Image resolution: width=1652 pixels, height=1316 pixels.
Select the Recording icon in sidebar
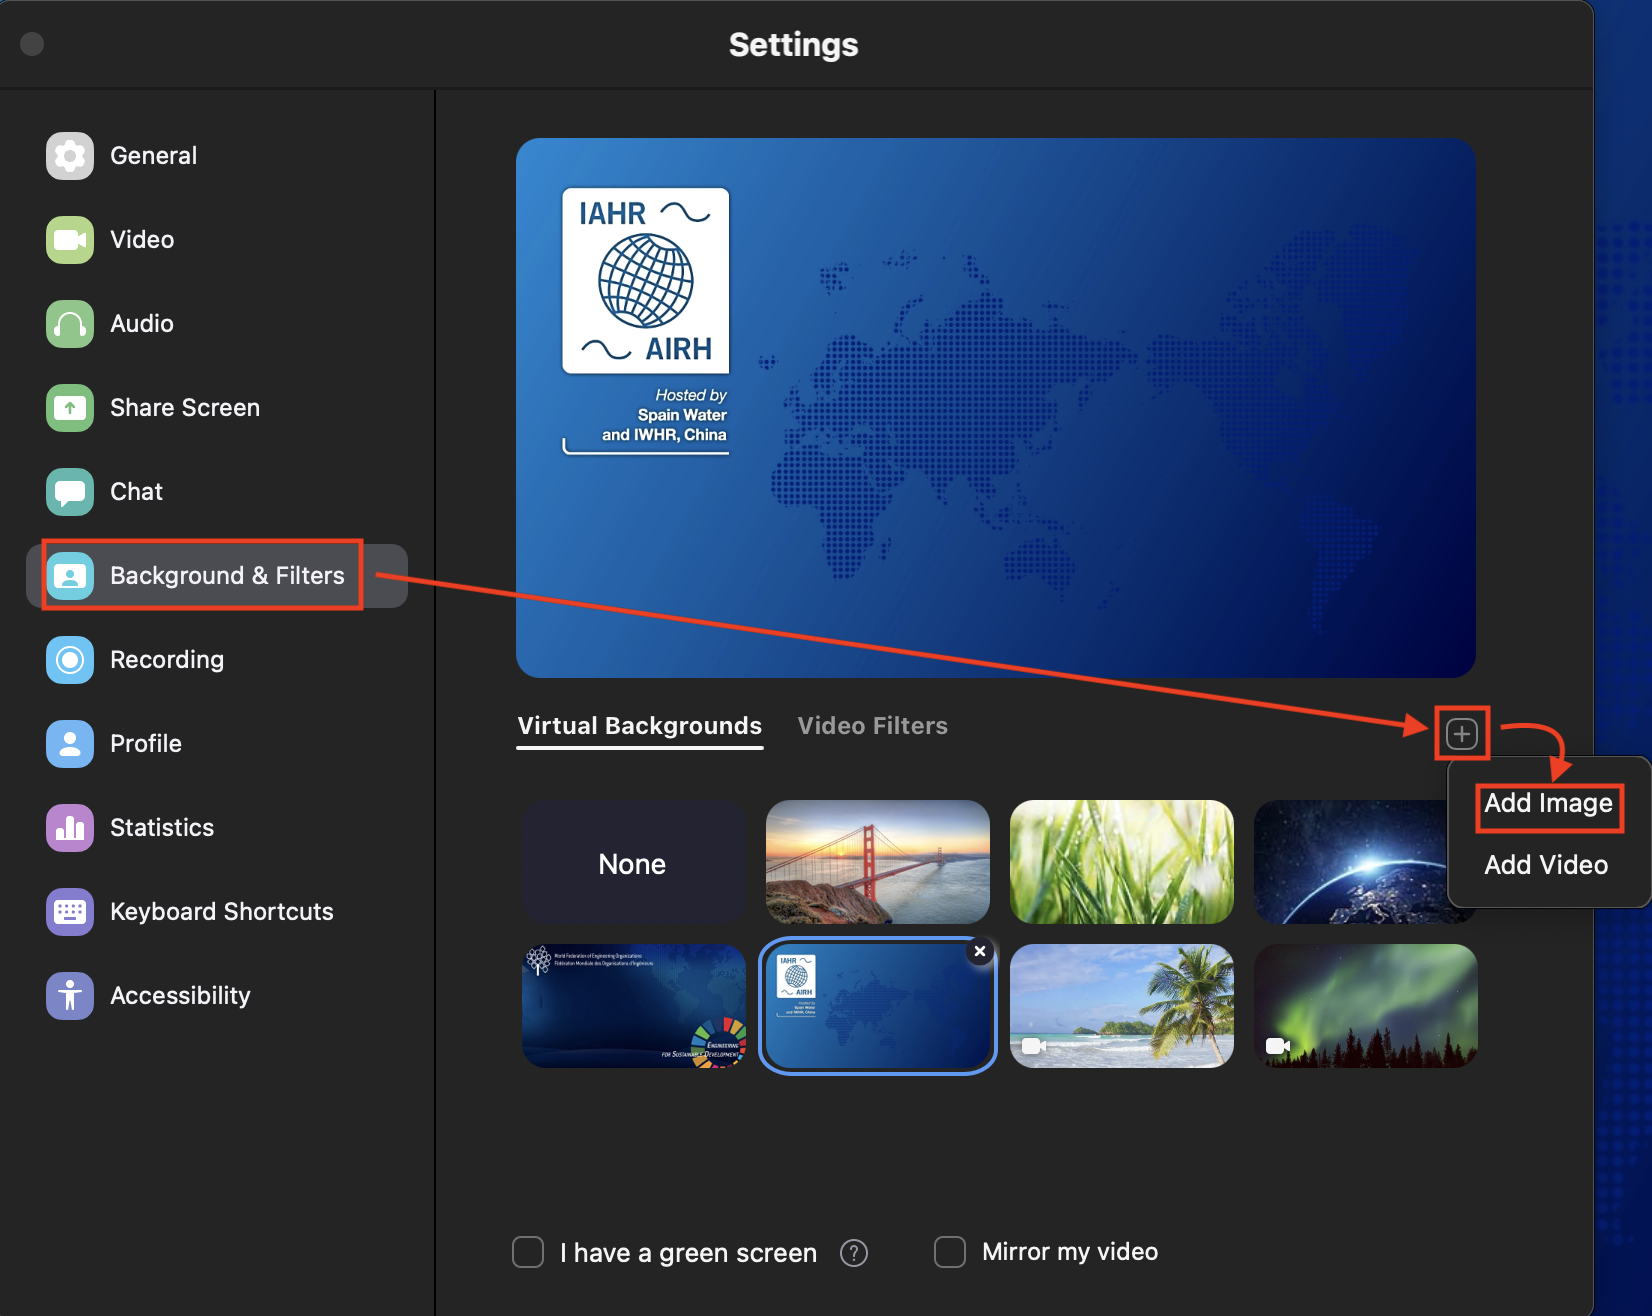70,660
